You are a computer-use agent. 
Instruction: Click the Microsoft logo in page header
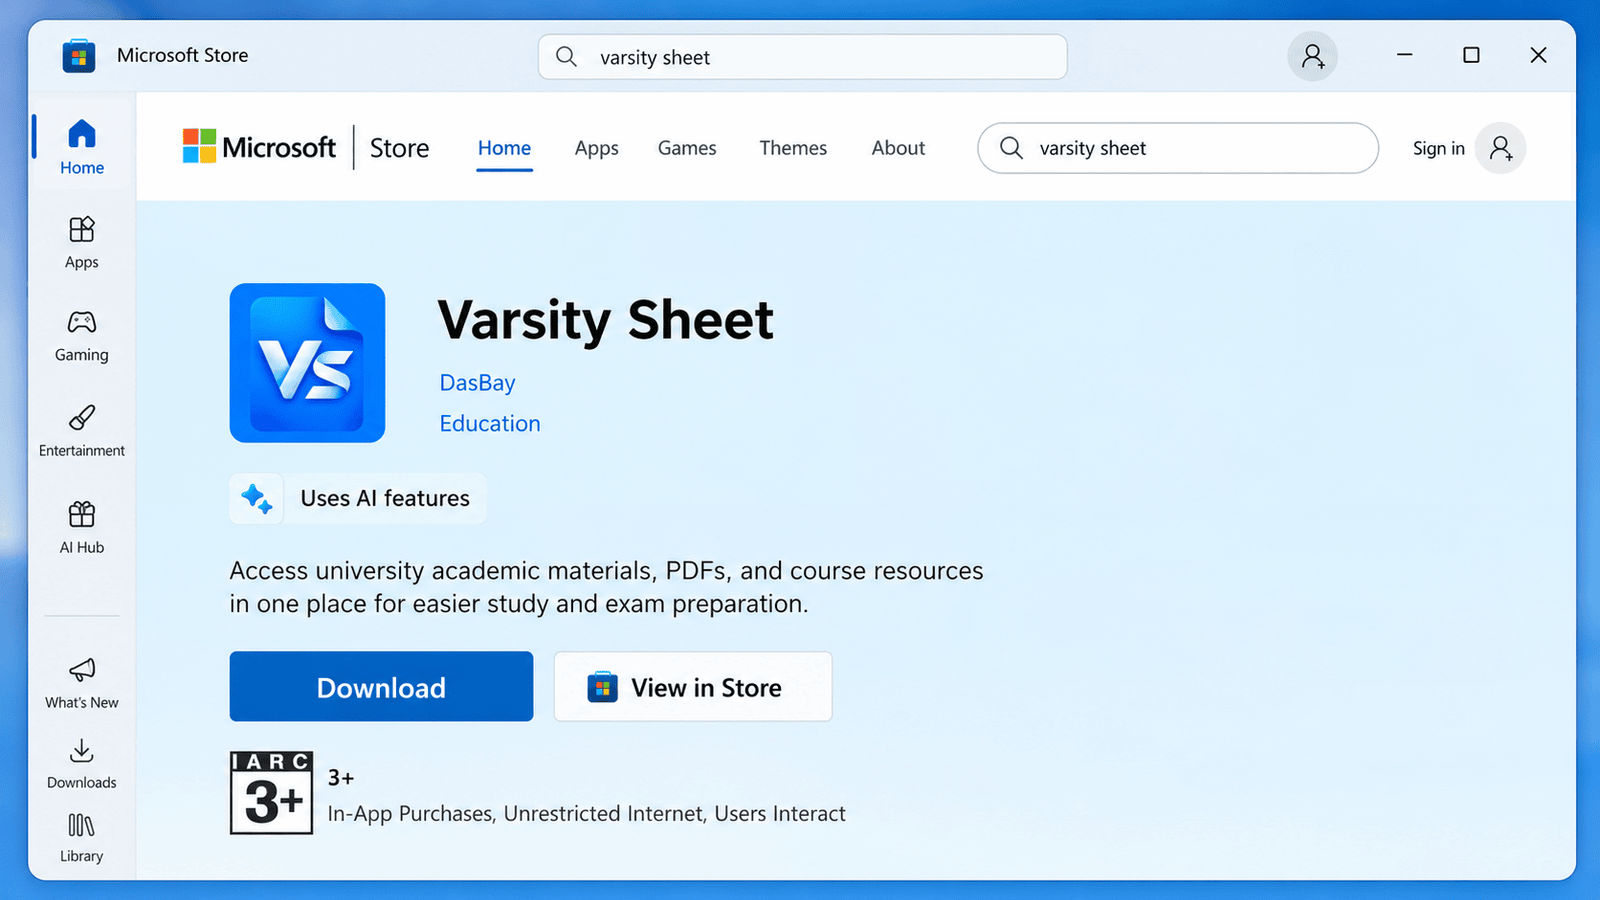259,147
